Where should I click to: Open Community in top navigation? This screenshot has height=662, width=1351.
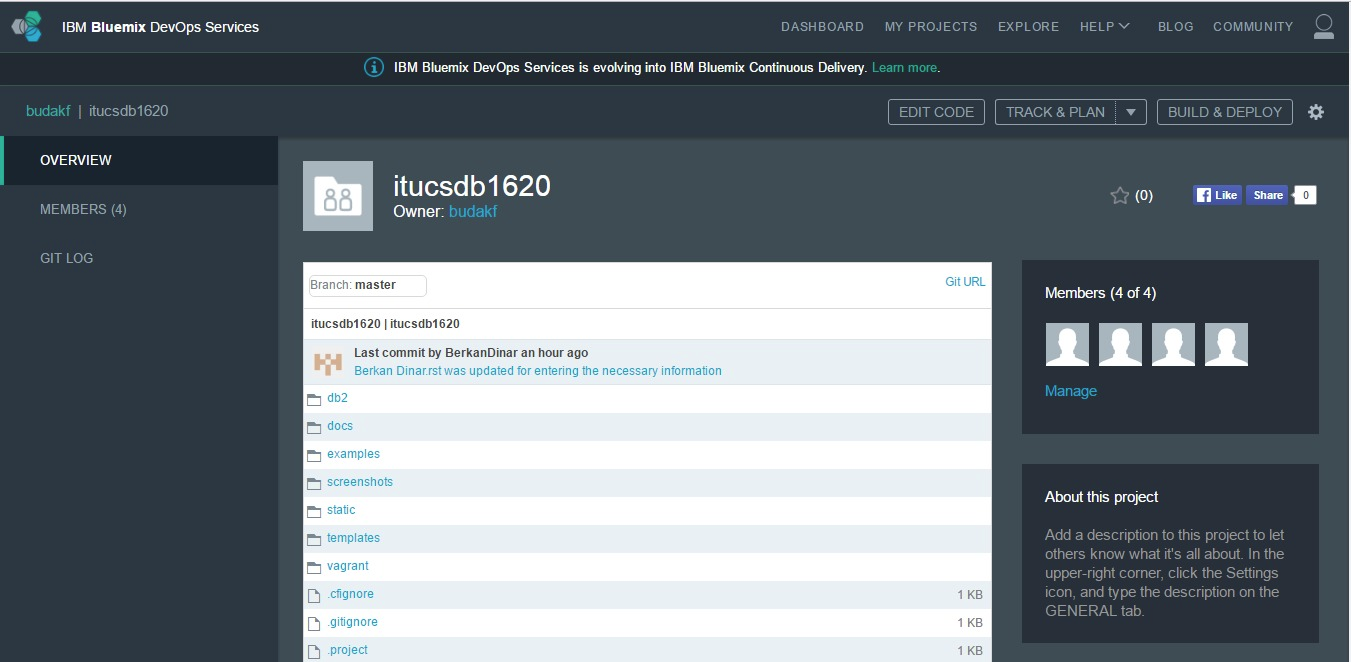1253,27
